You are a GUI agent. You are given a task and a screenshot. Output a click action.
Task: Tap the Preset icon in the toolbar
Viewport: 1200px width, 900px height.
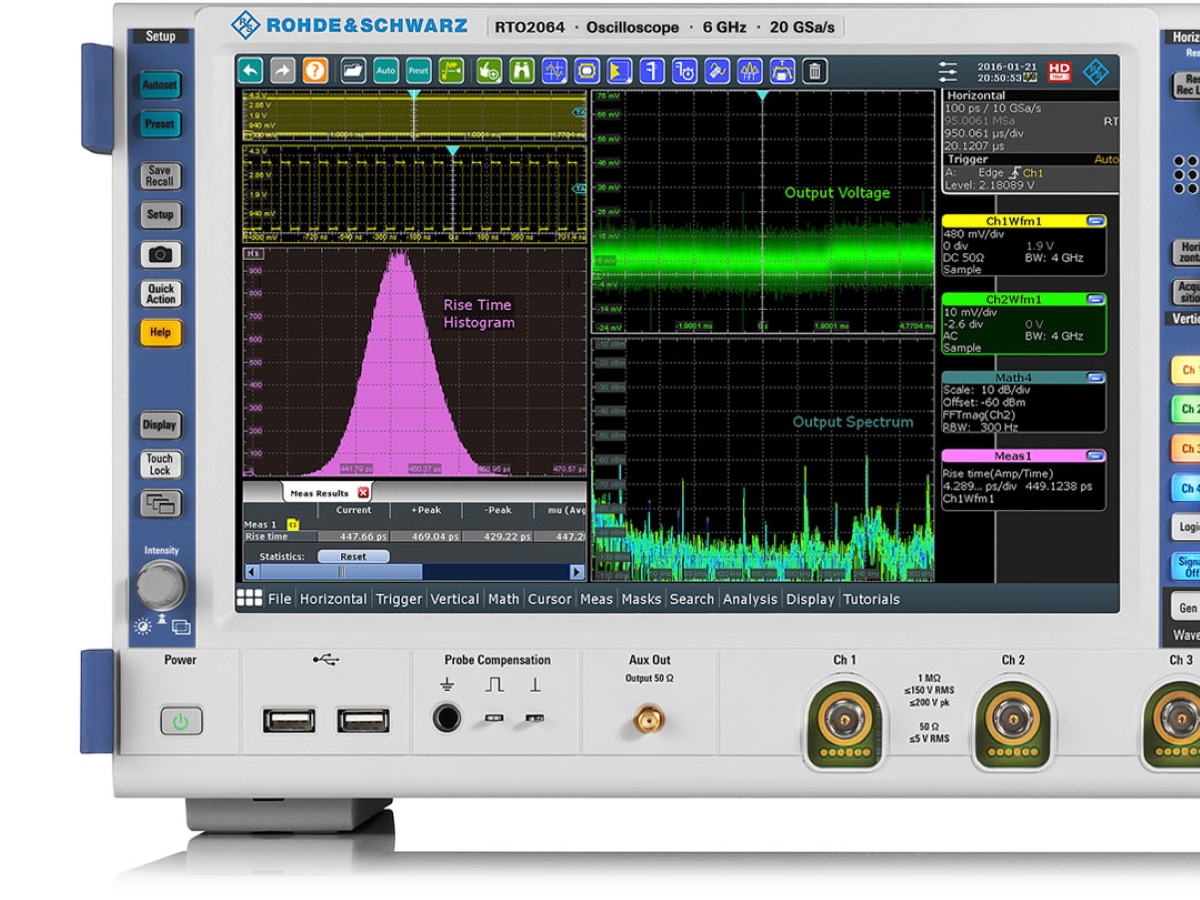click(418, 71)
